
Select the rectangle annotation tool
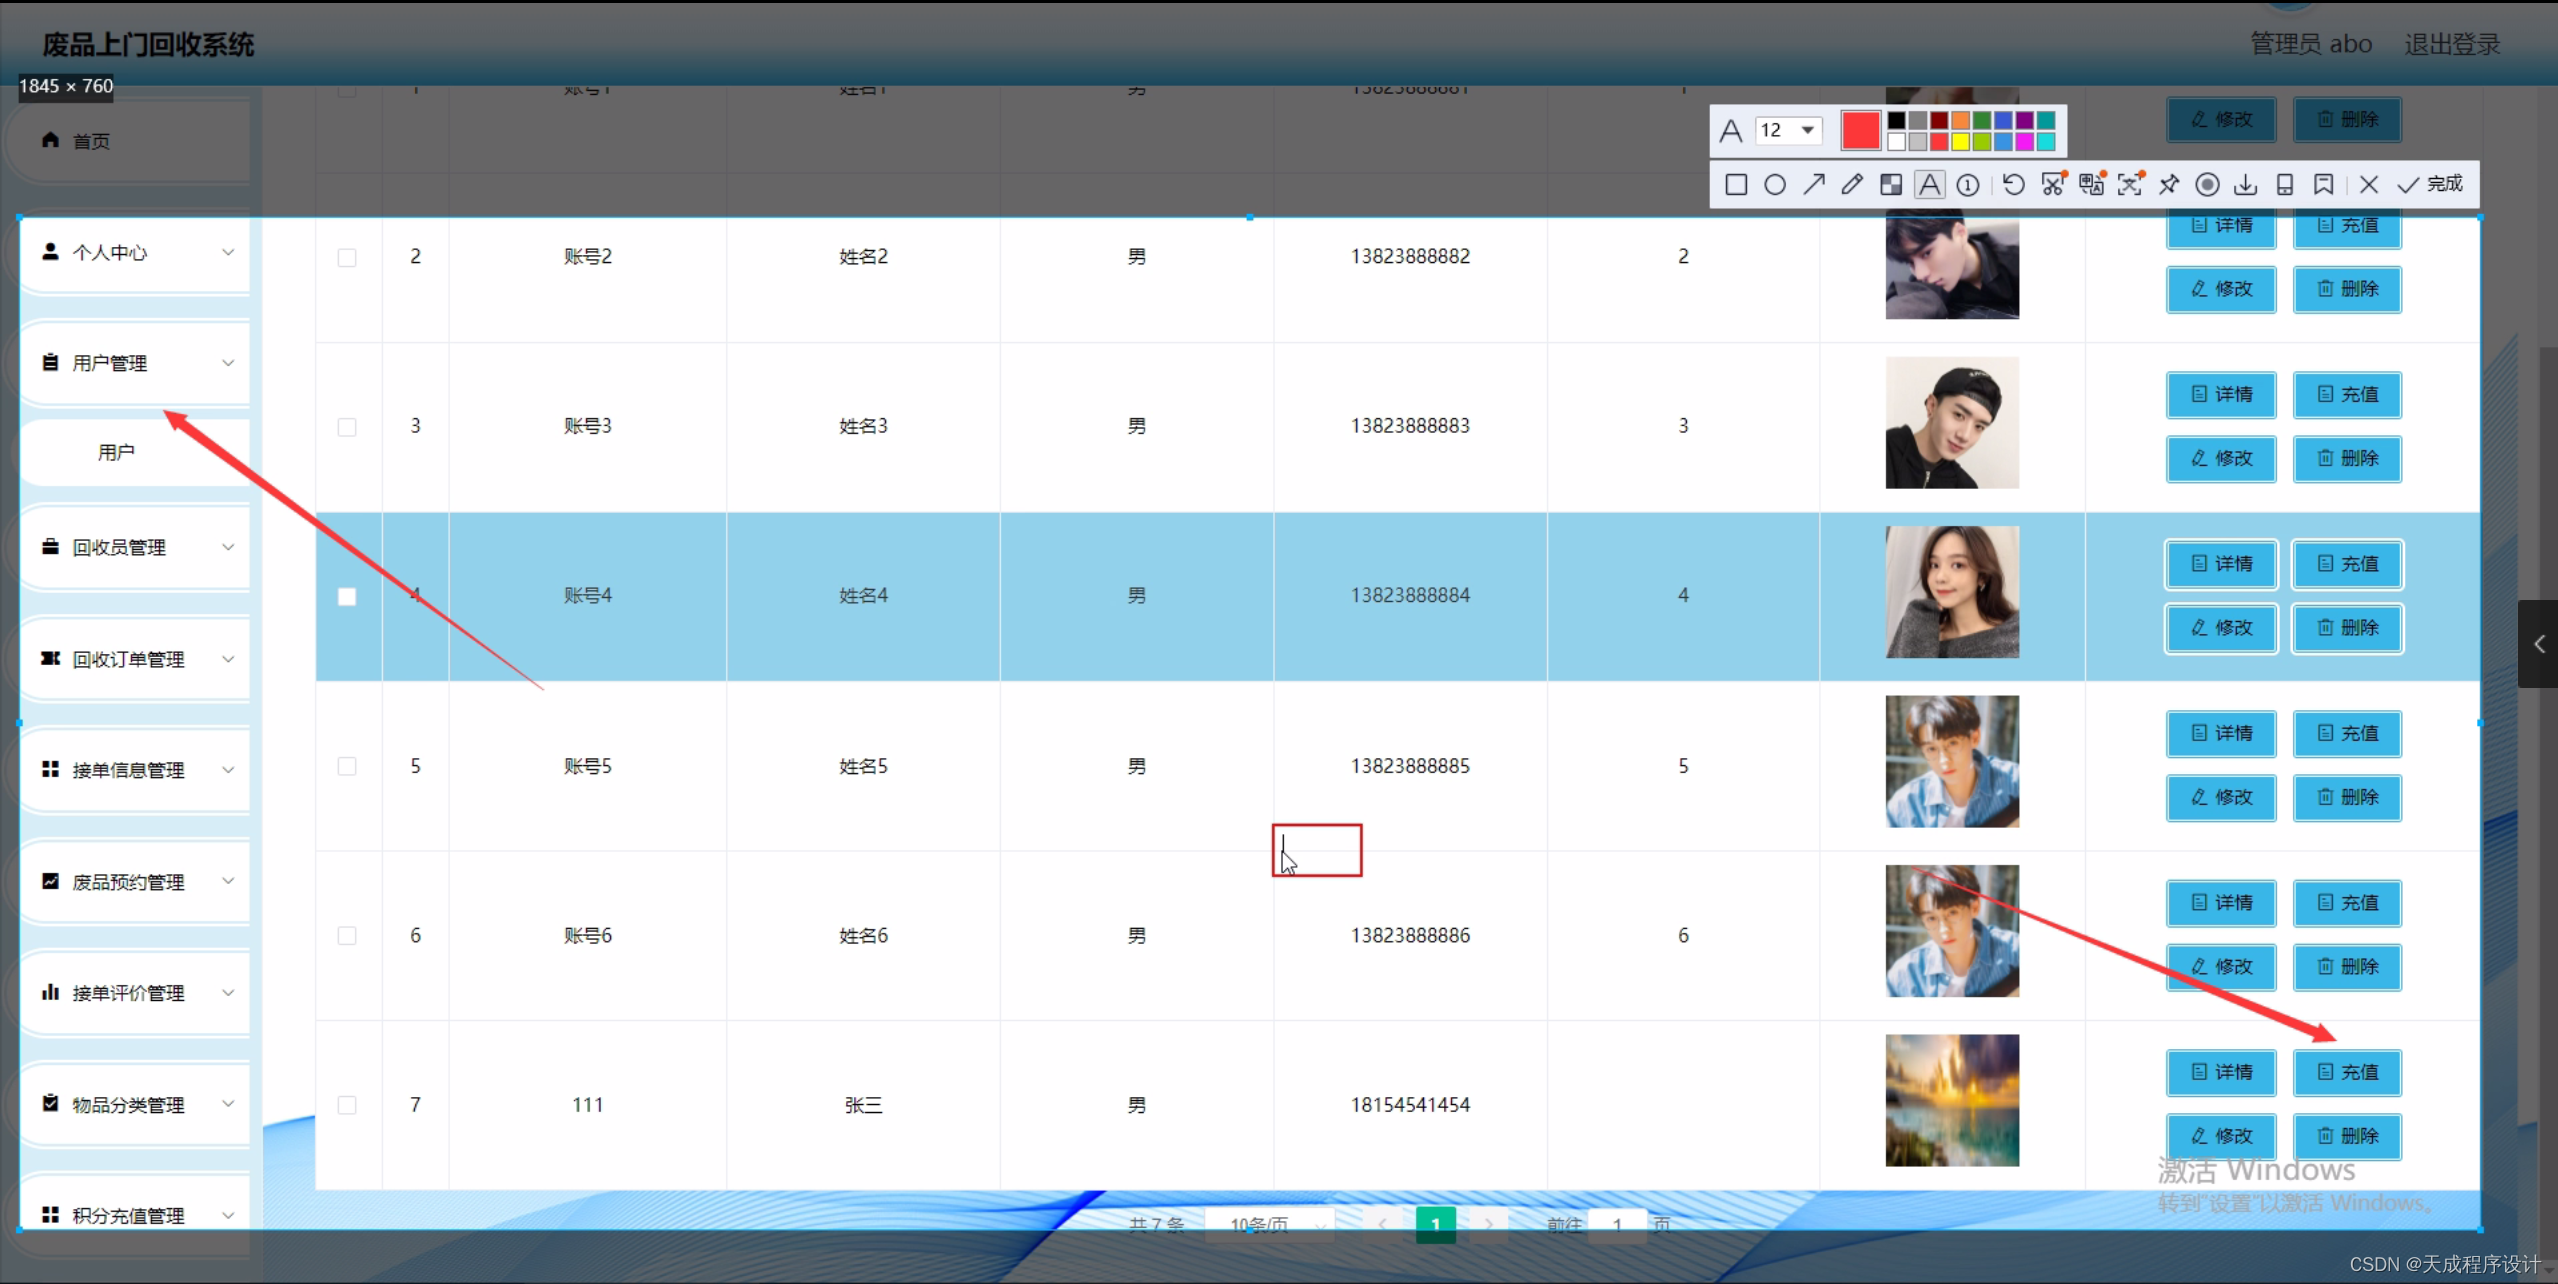(x=1736, y=185)
